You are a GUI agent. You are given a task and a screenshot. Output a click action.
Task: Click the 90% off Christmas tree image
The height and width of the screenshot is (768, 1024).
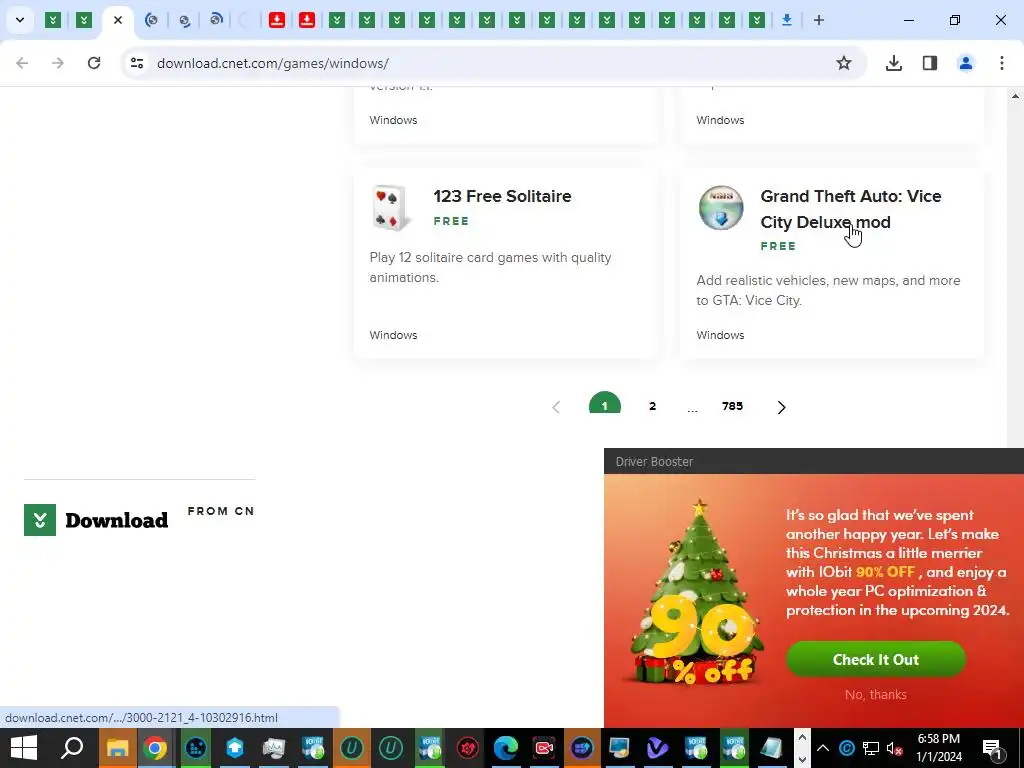click(695, 593)
